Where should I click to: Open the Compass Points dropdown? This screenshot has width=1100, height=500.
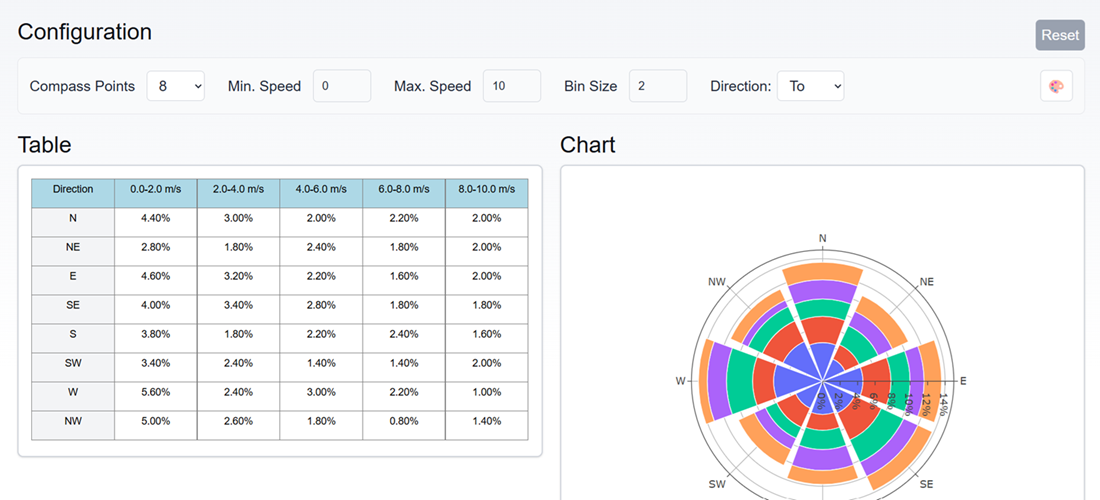click(x=176, y=86)
